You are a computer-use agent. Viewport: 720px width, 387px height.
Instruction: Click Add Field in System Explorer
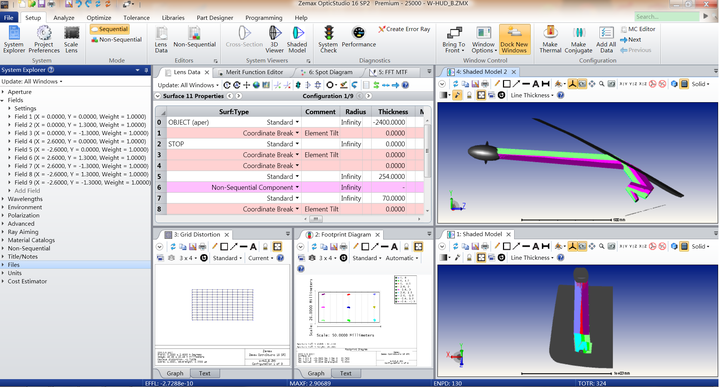pos(27,191)
